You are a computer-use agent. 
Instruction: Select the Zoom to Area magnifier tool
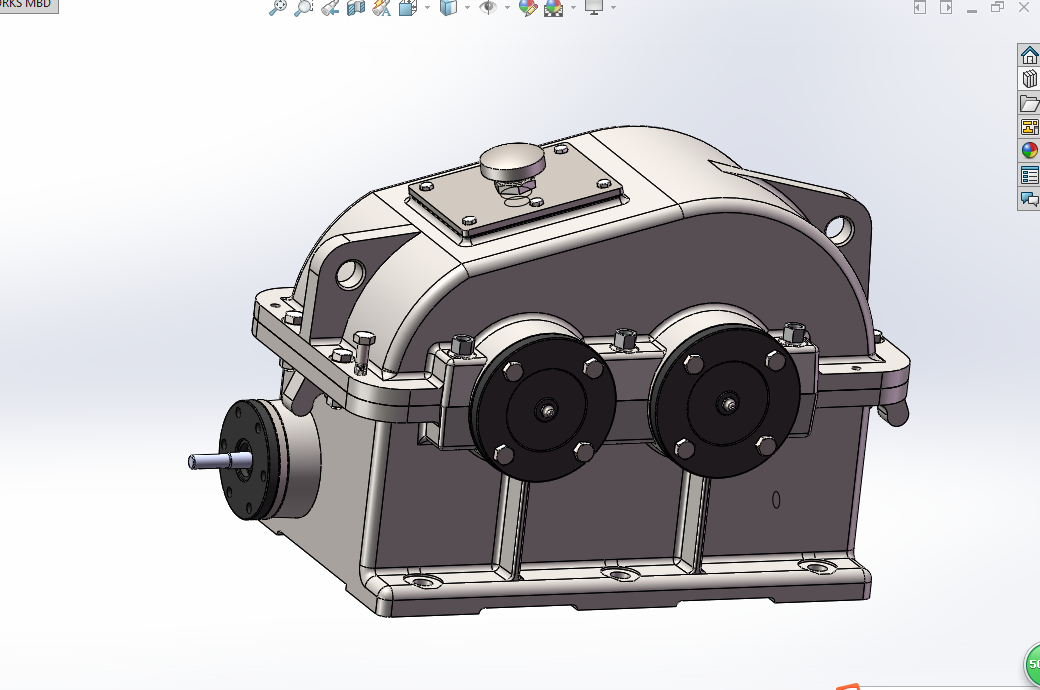point(303,7)
